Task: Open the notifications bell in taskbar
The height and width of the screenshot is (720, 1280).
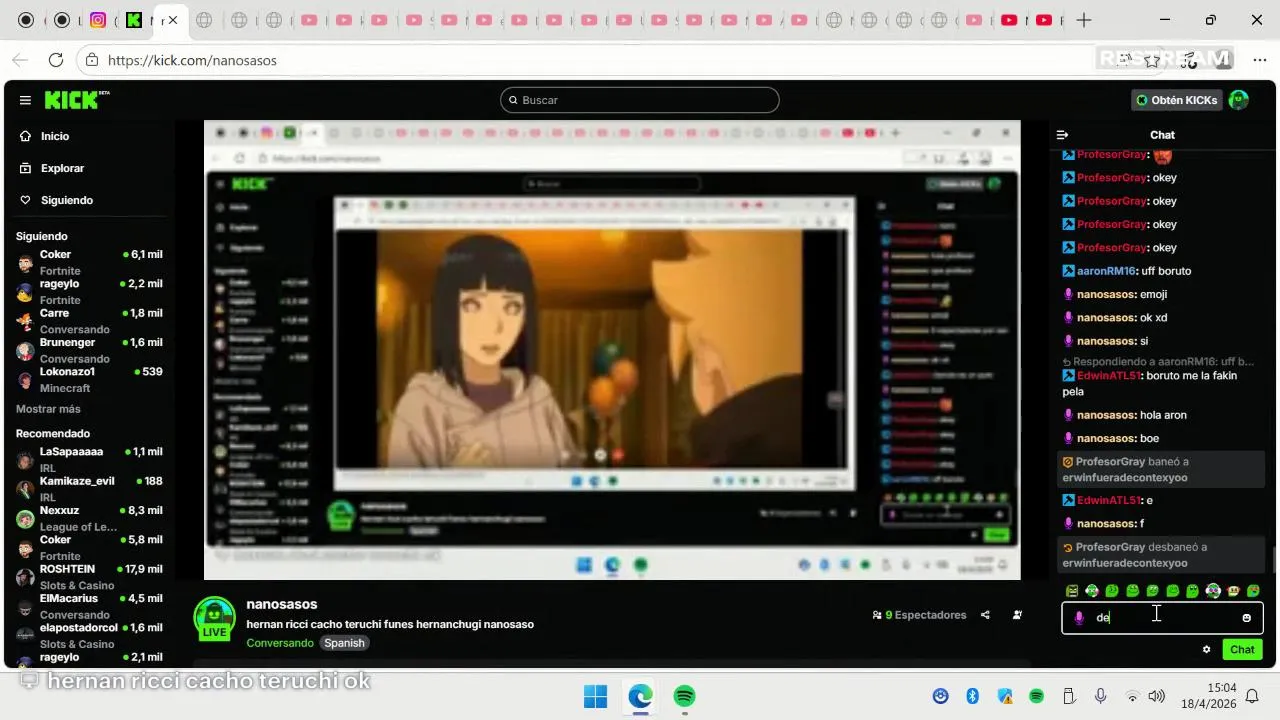Action: tap(1252, 696)
